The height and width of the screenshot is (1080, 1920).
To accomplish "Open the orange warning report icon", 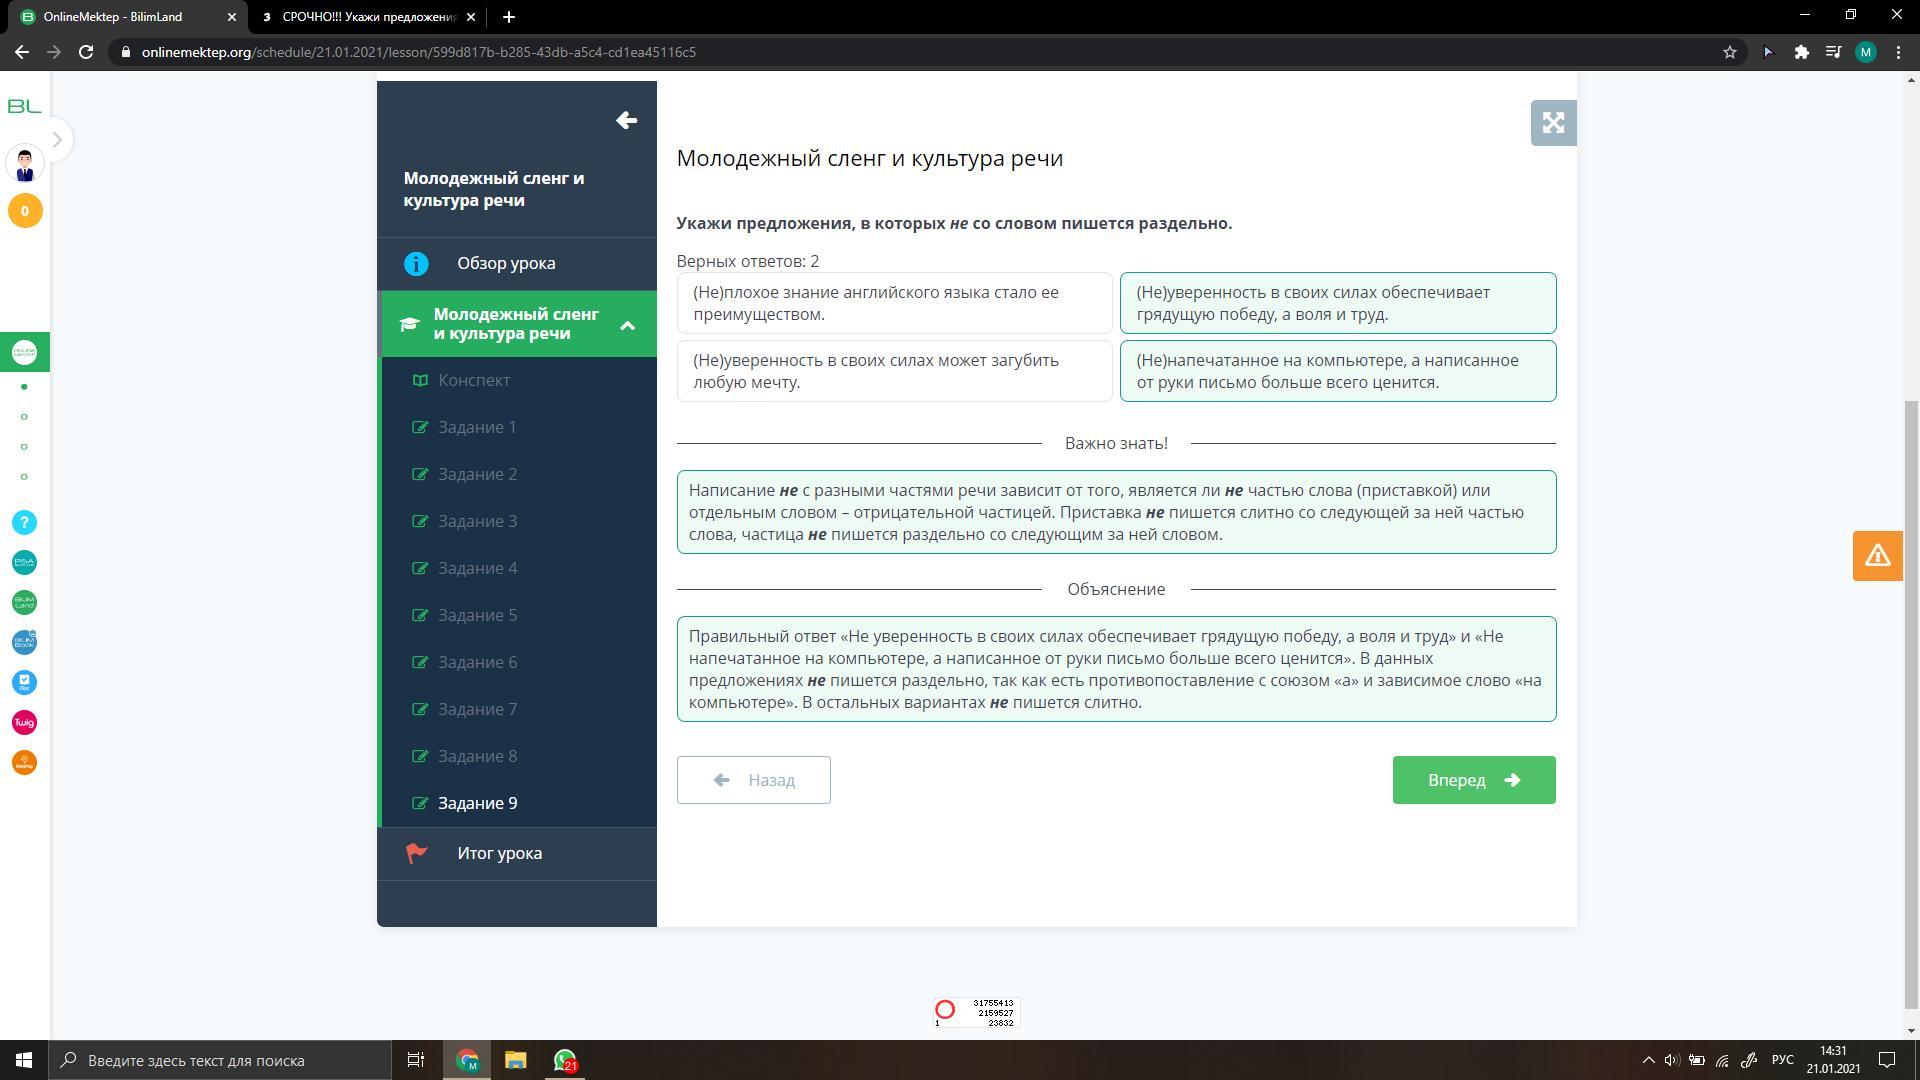I will click(1876, 556).
